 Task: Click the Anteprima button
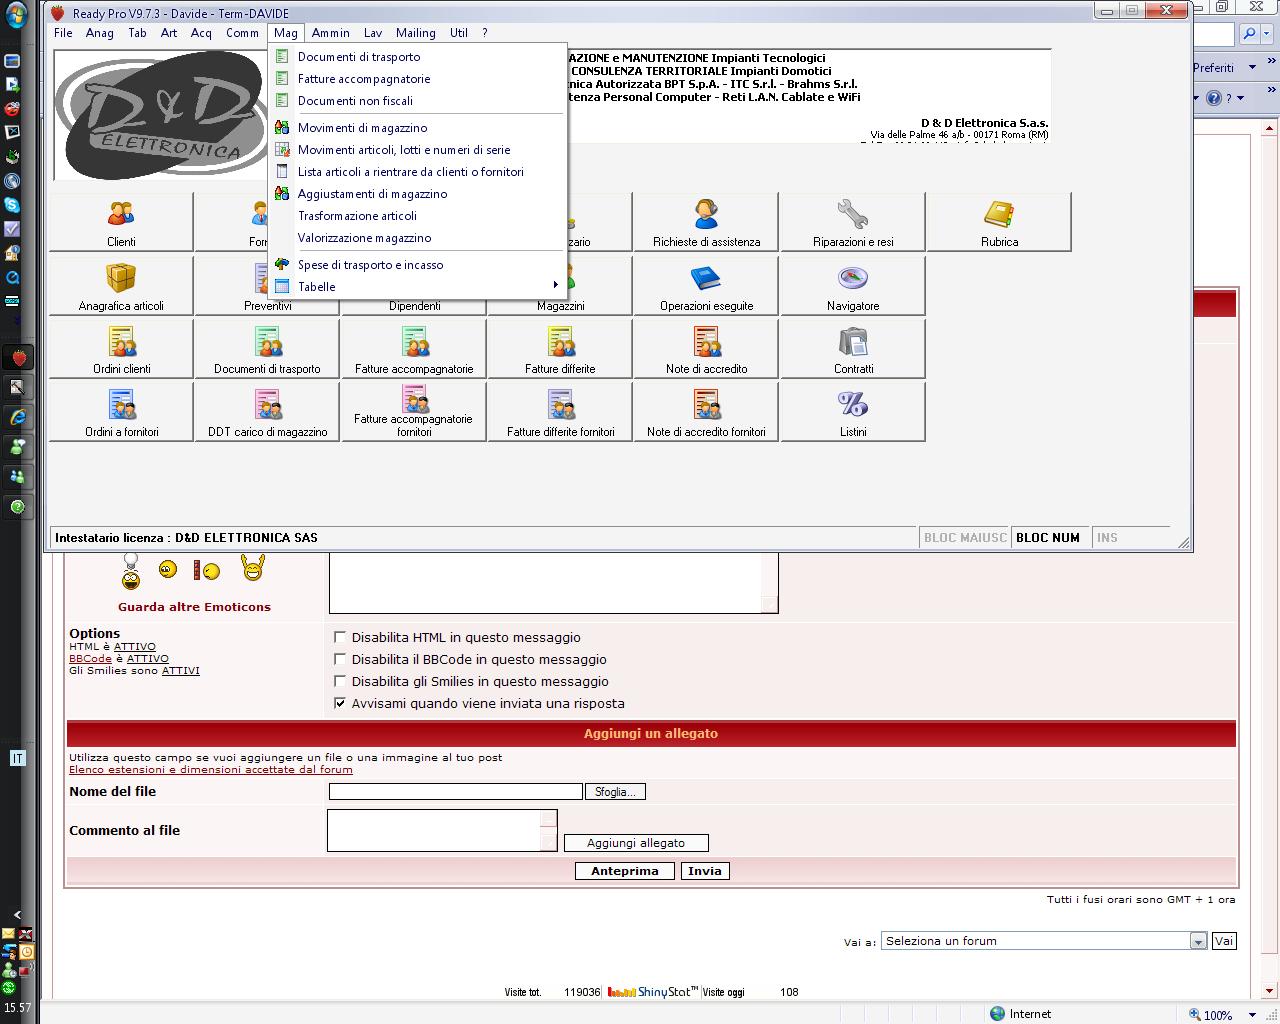(x=625, y=871)
